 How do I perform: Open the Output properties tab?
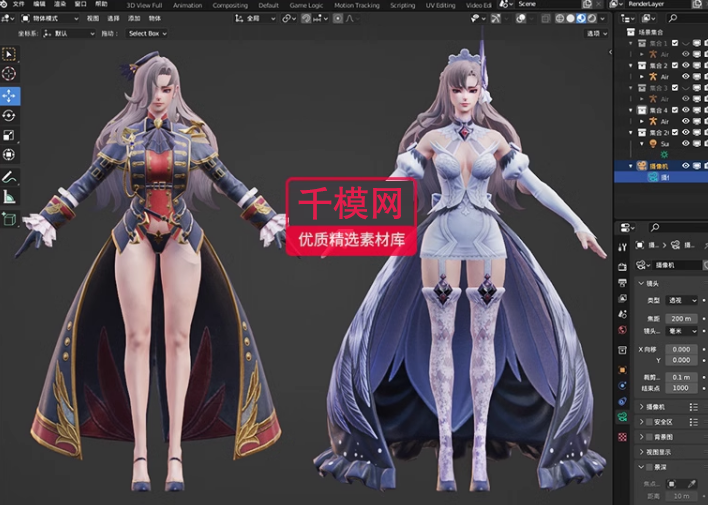623,283
